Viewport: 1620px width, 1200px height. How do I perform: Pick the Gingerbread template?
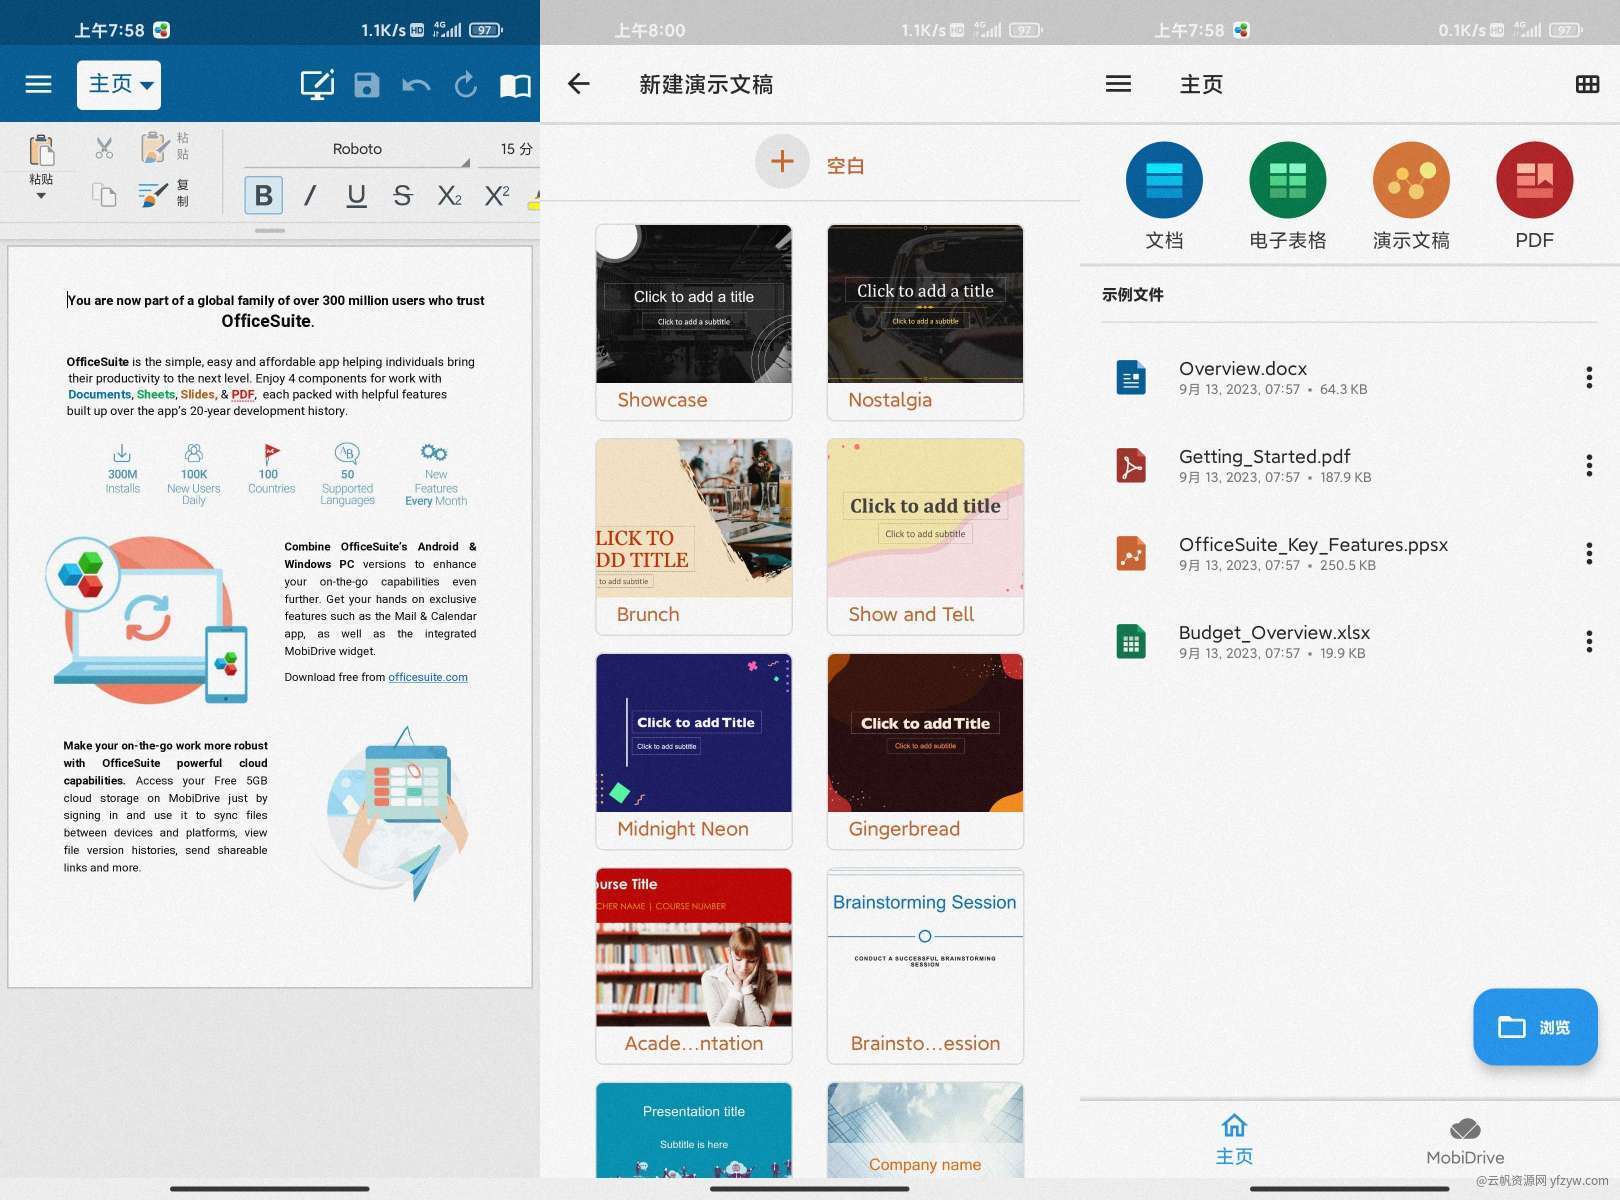click(x=925, y=751)
